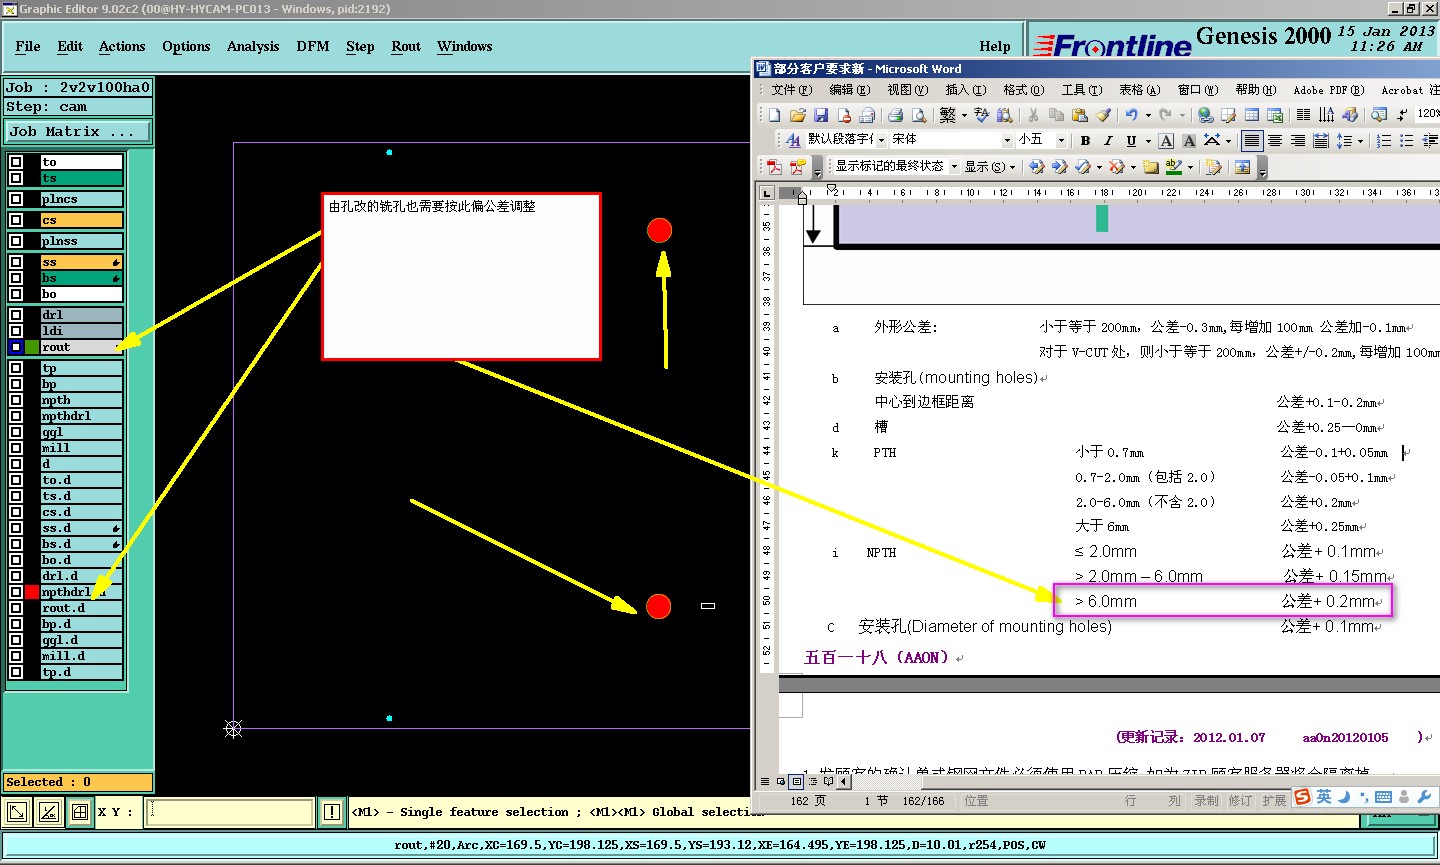Viewport: 1440px width, 865px height.
Task: Toggle display checkbox for layer 'rout'
Action: tap(16, 347)
